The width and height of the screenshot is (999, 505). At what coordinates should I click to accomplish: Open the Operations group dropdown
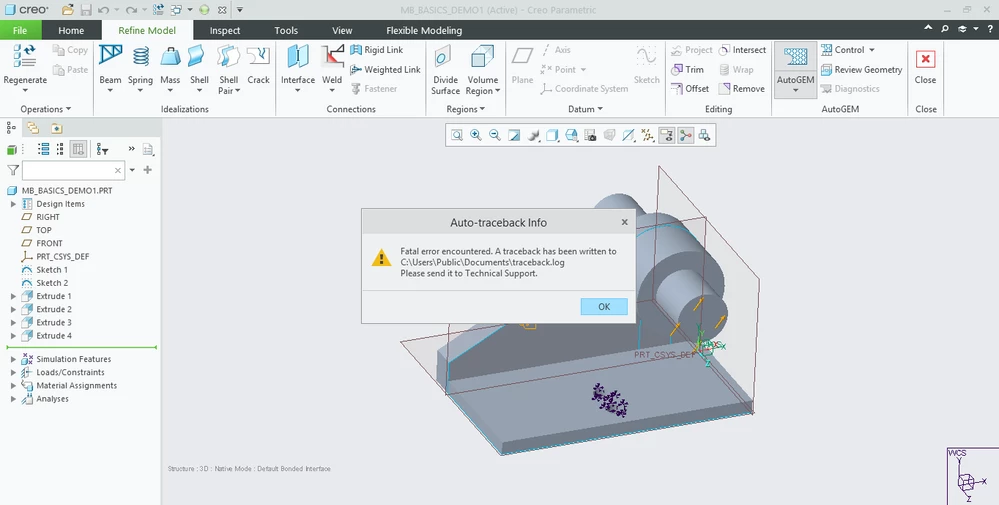(x=46, y=109)
